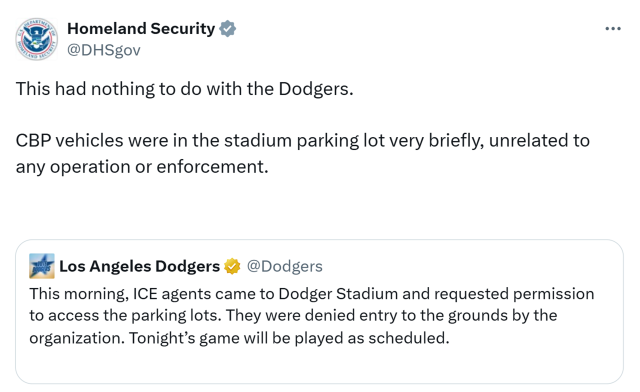Click the Homeland Security verified badge
The width and height of the screenshot is (640, 392).
227,29
